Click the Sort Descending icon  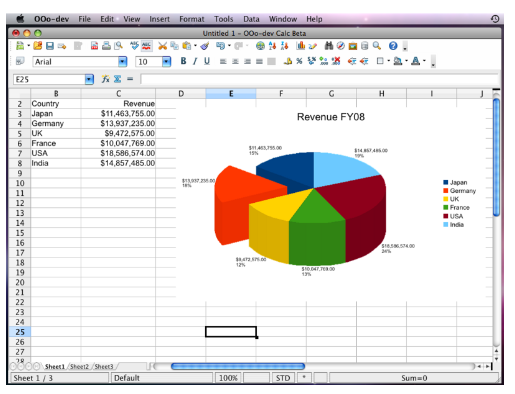(284, 46)
